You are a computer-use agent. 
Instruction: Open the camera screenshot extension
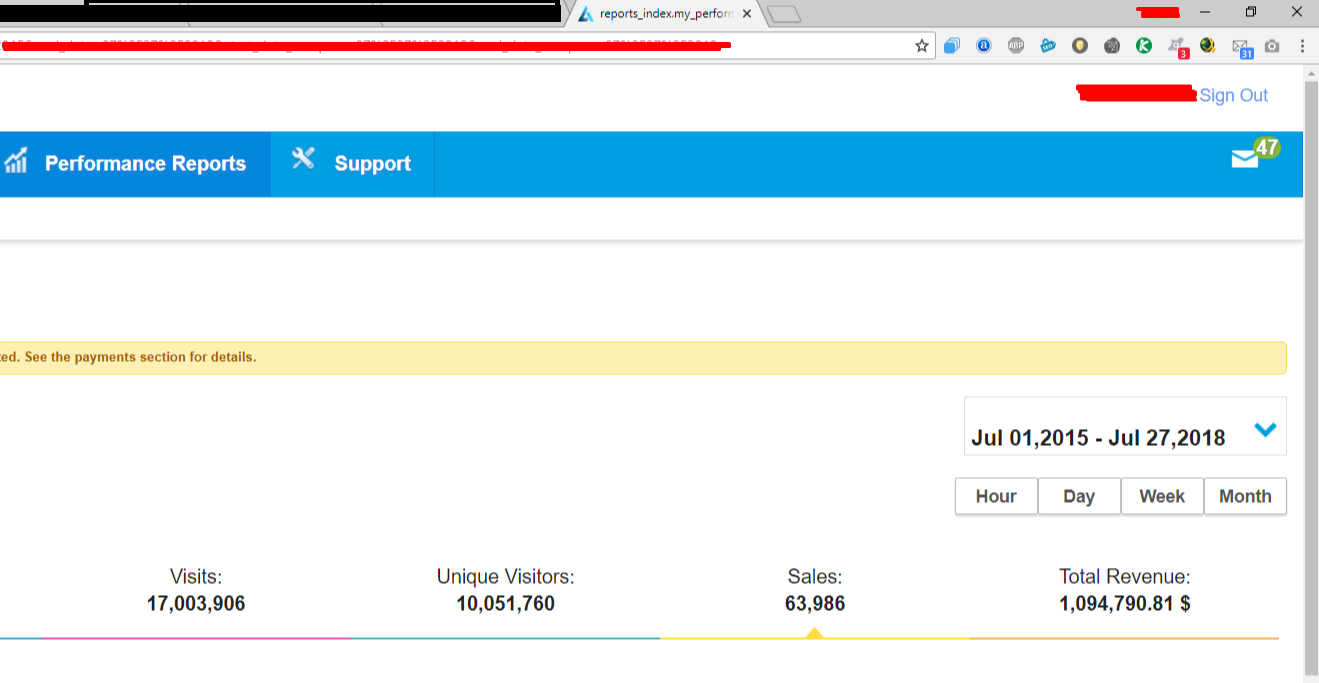pyautogui.click(x=1272, y=46)
